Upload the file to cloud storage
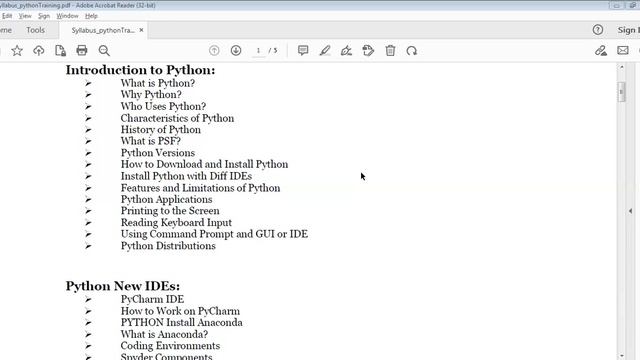Screen dimensions: 640x360 tap(39, 51)
